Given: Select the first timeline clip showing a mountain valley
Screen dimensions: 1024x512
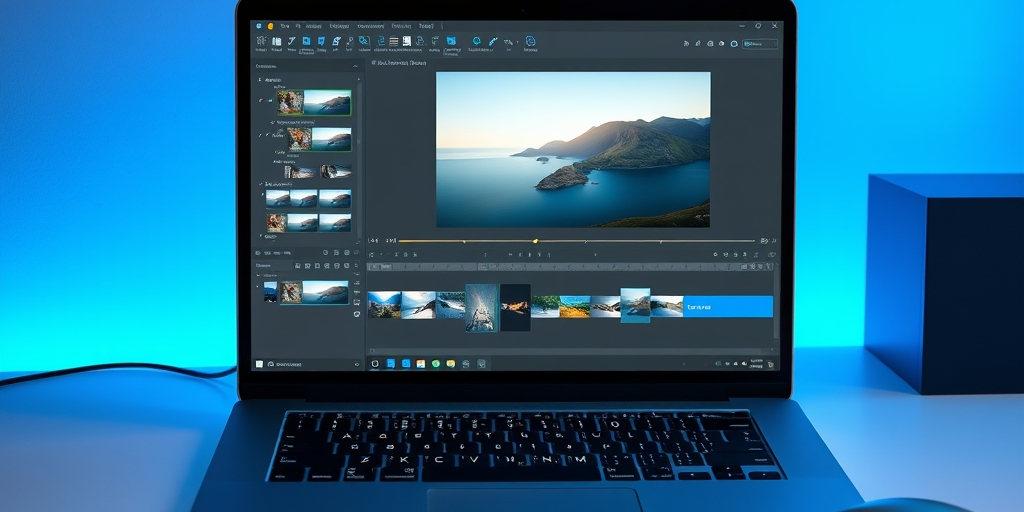Looking at the screenshot, I should point(384,305).
